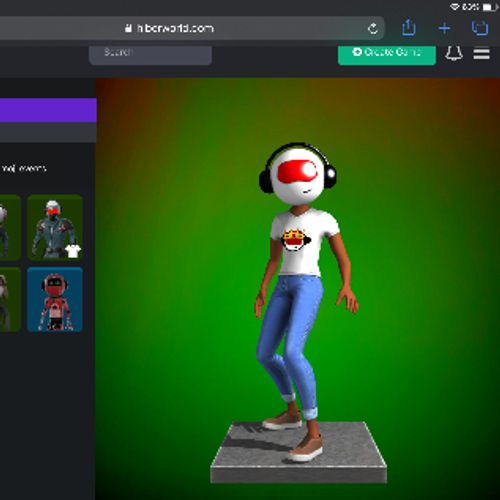The width and height of the screenshot is (500, 500).
Task: Click the purple button in left panel
Action: tap(48, 110)
